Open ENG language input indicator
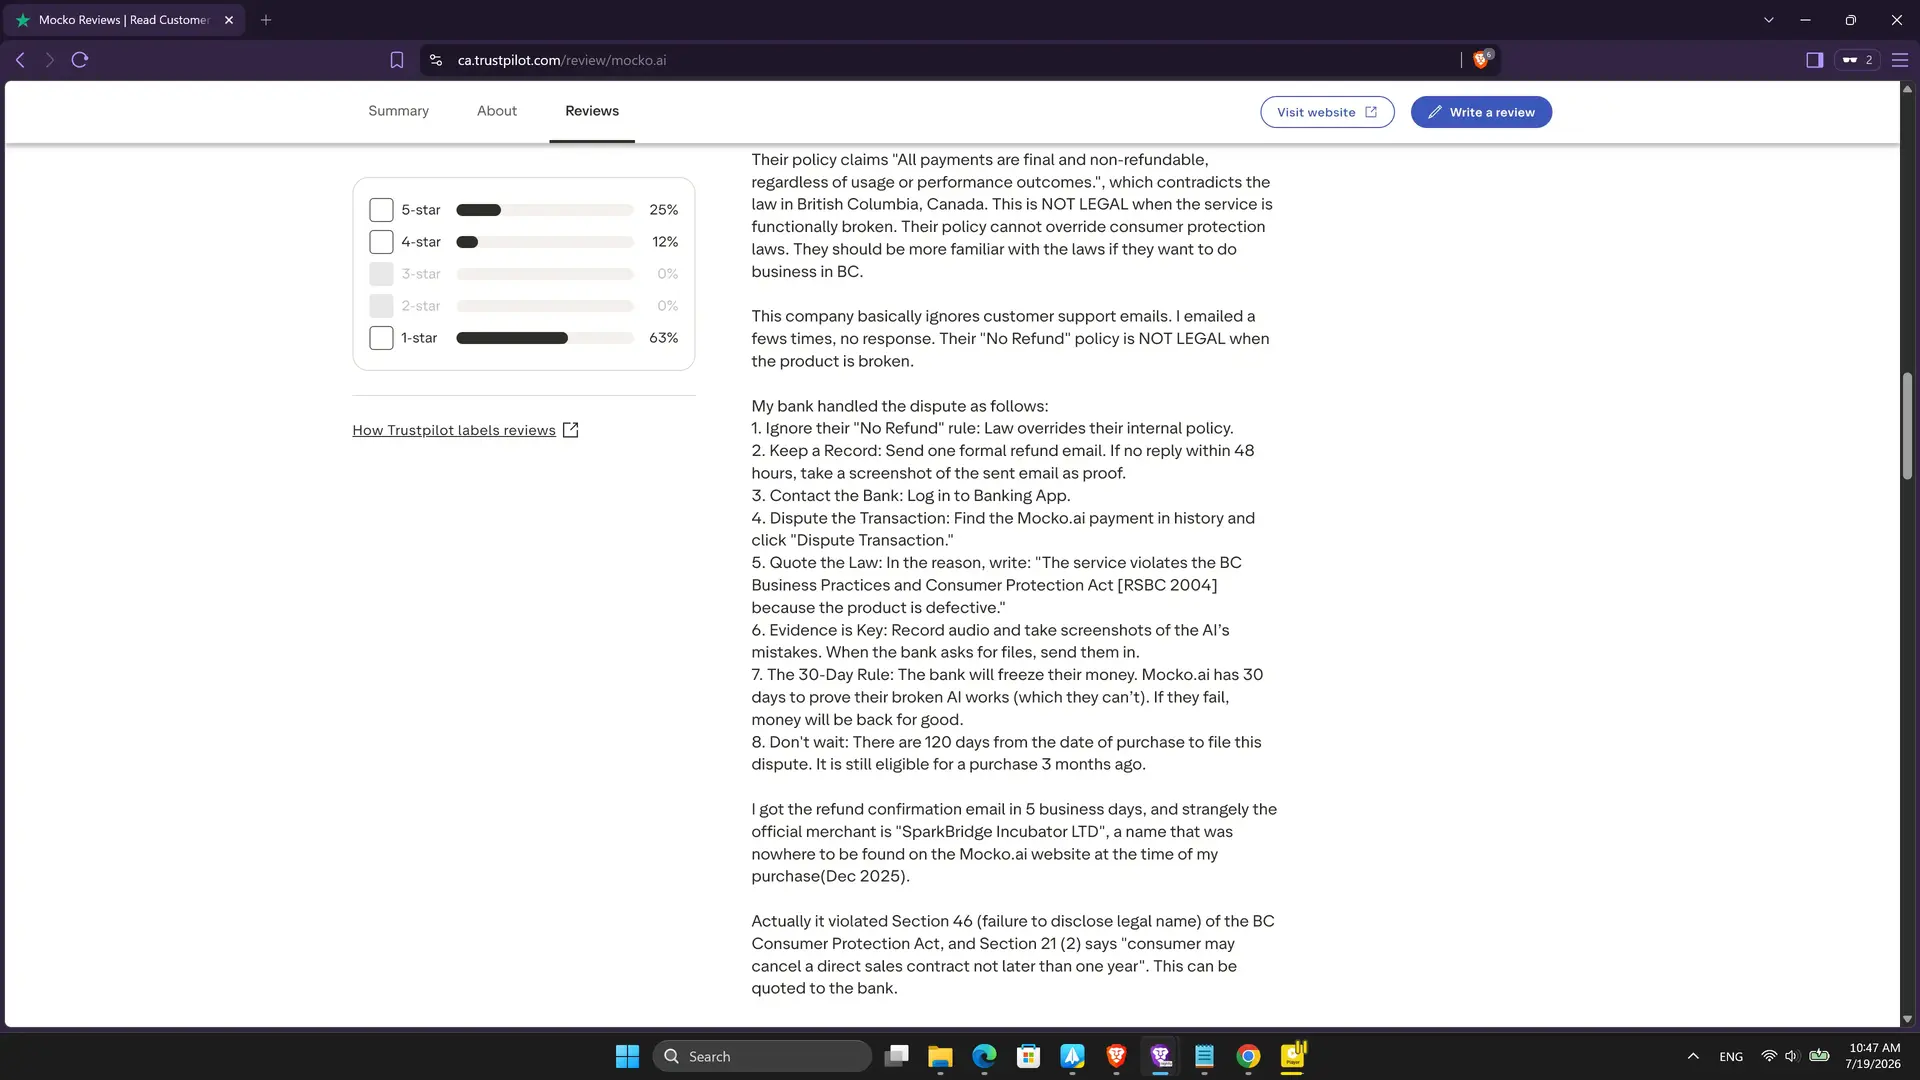The height and width of the screenshot is (1080, 1920). [x=1731, y=1056]
